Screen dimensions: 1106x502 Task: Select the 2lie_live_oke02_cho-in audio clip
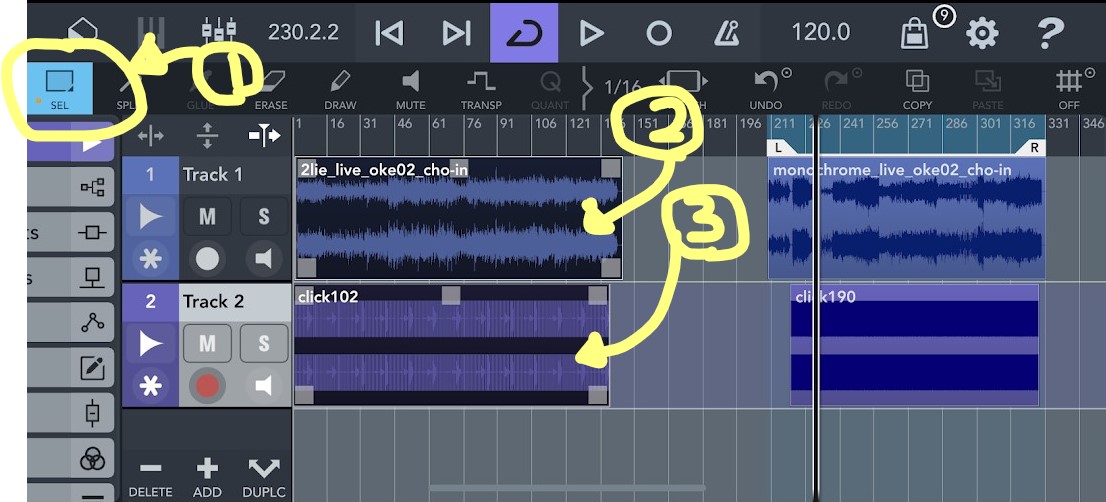458,219
